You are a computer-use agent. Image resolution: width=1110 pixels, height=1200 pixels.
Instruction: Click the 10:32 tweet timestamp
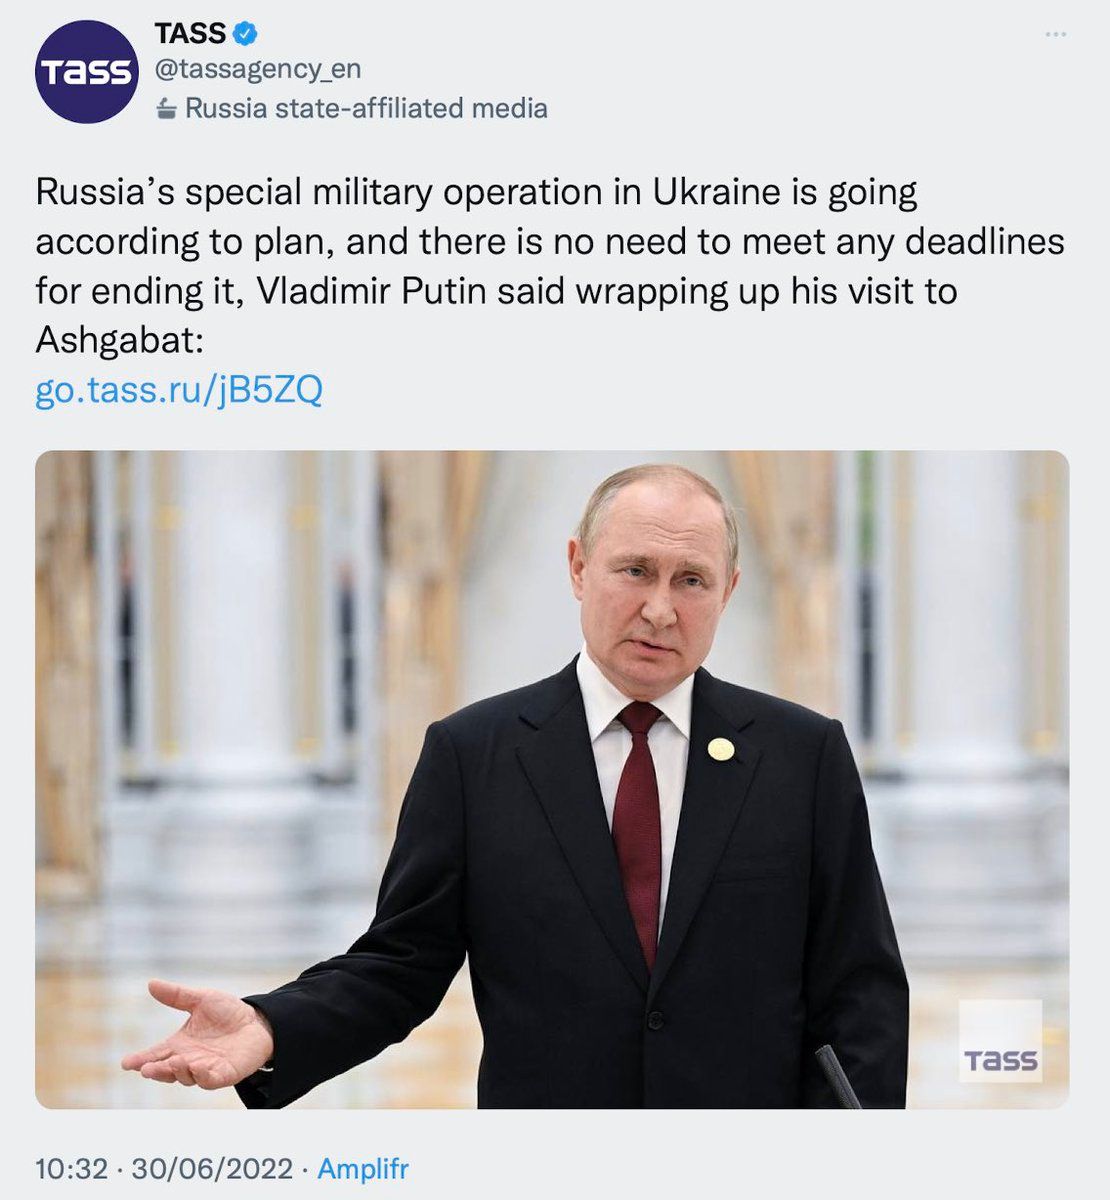[70, 1168]
